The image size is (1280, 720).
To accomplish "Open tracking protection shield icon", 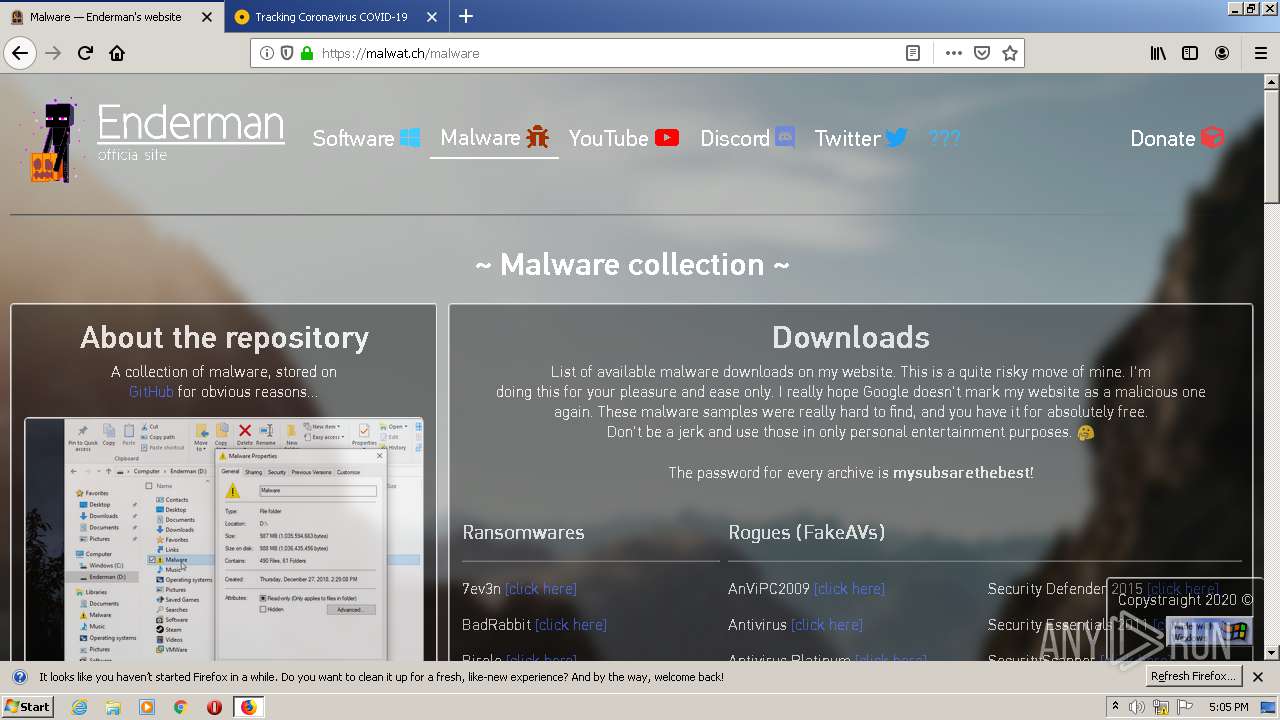I will 287,53.
